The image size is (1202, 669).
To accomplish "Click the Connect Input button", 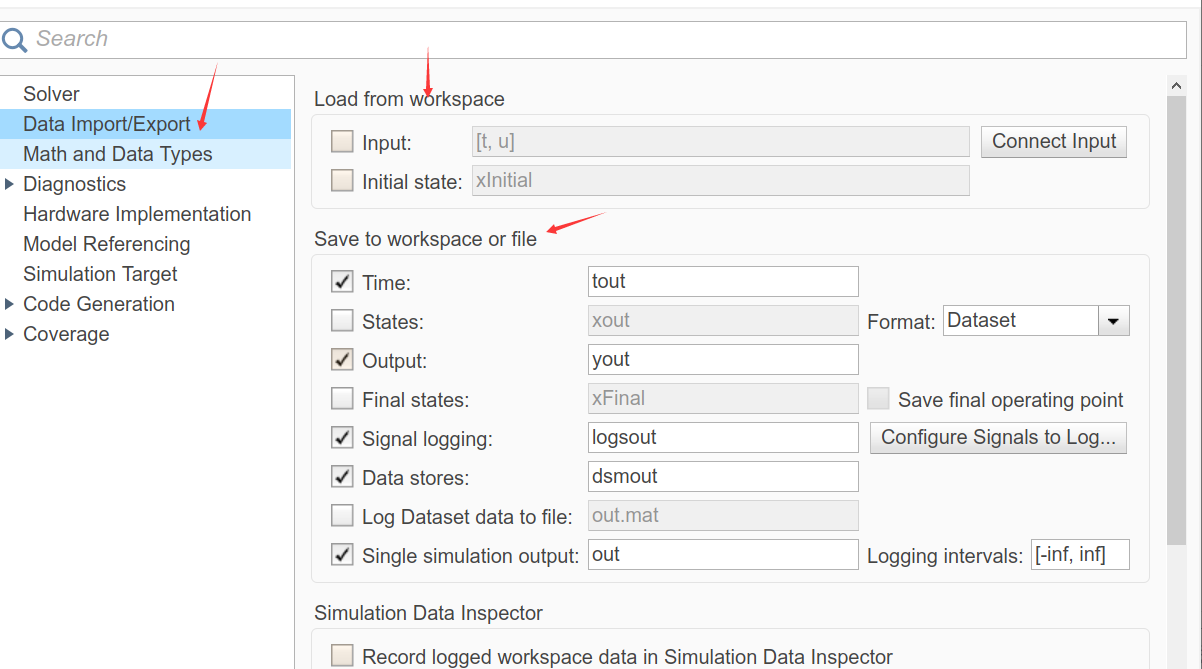I will (1053, 141).
